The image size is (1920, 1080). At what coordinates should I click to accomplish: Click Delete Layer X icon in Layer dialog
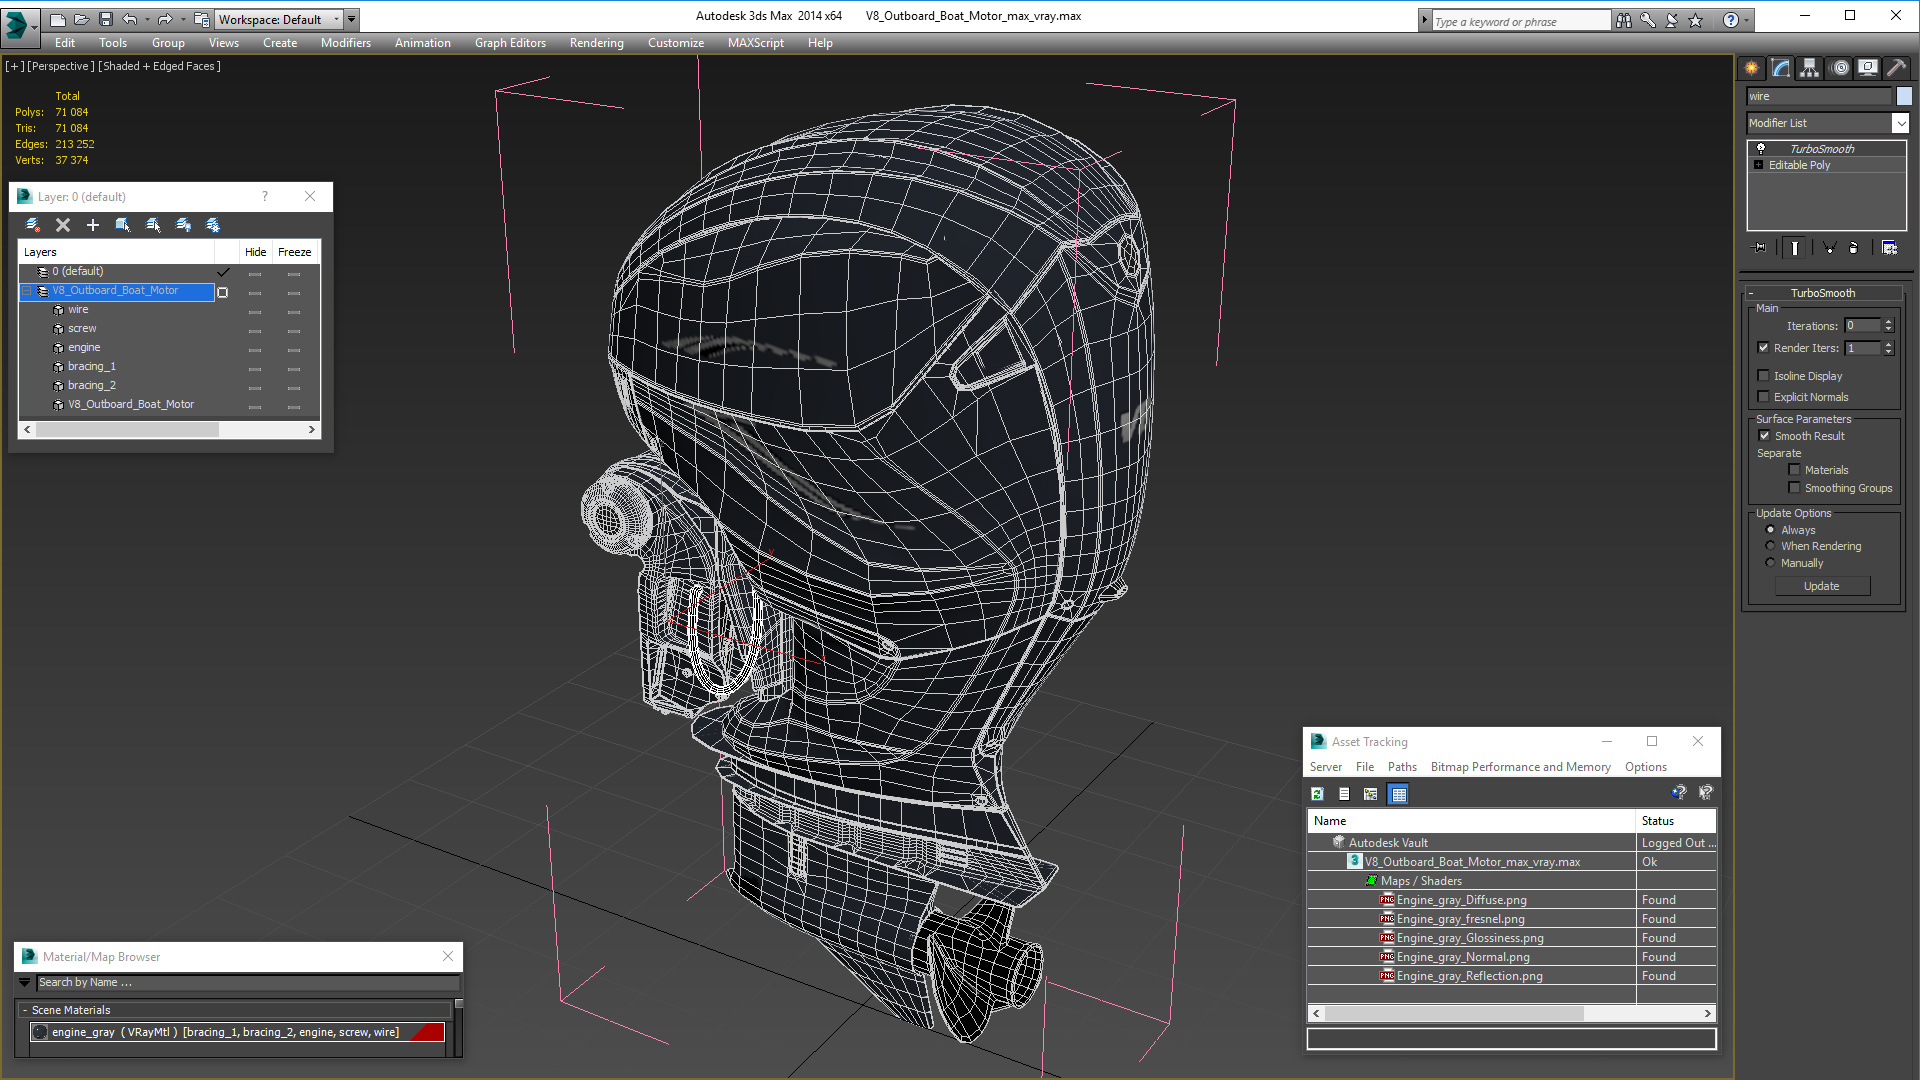[63, 225]
